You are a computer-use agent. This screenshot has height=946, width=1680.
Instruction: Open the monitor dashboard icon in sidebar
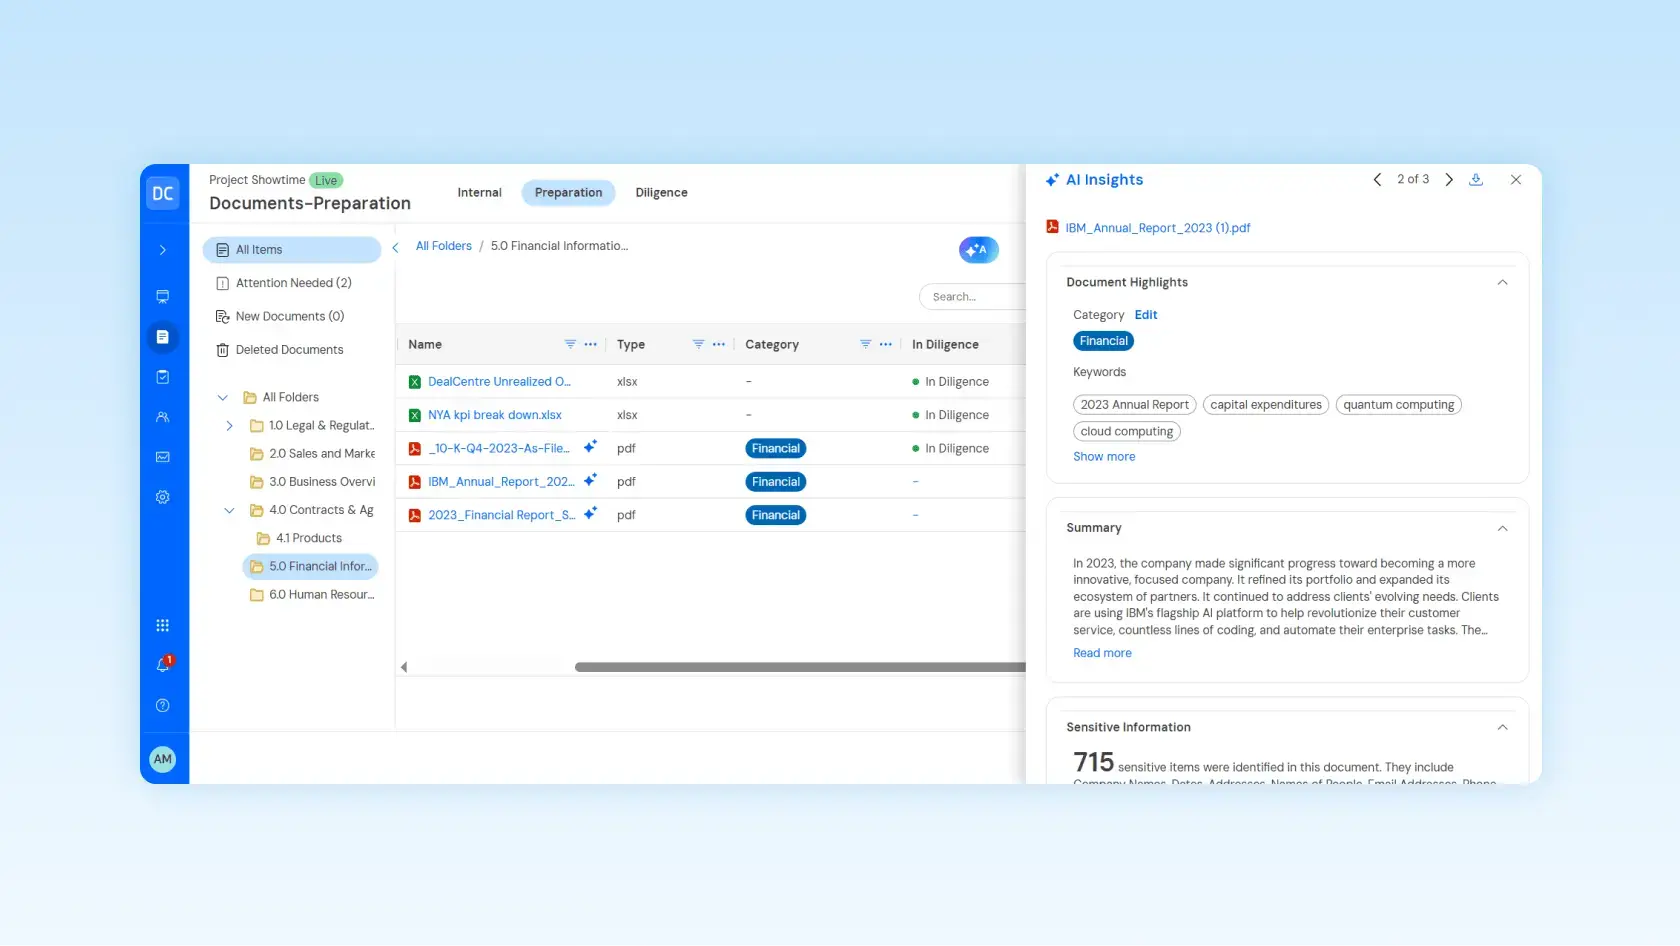(163, 297)
